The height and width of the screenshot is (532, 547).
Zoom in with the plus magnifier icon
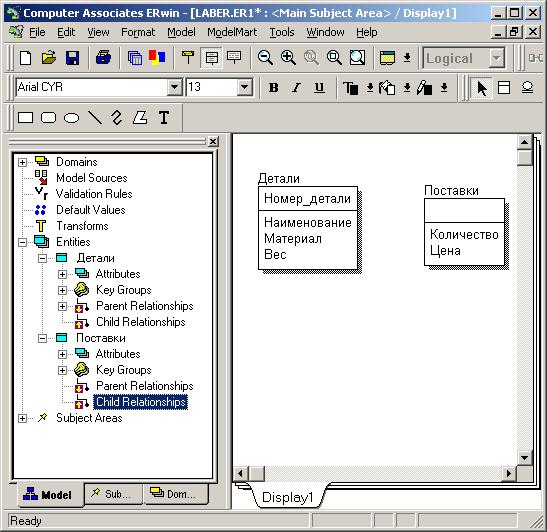288,58
